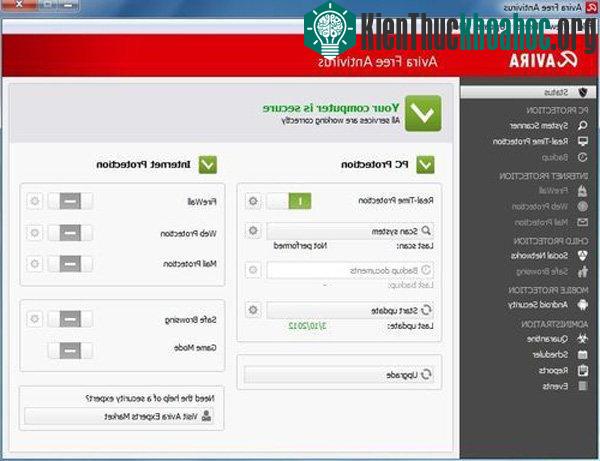The image size is (600, 461).
Task: Open Web Protection via sidebar globe icon
Action: click(x=582, y=207)
